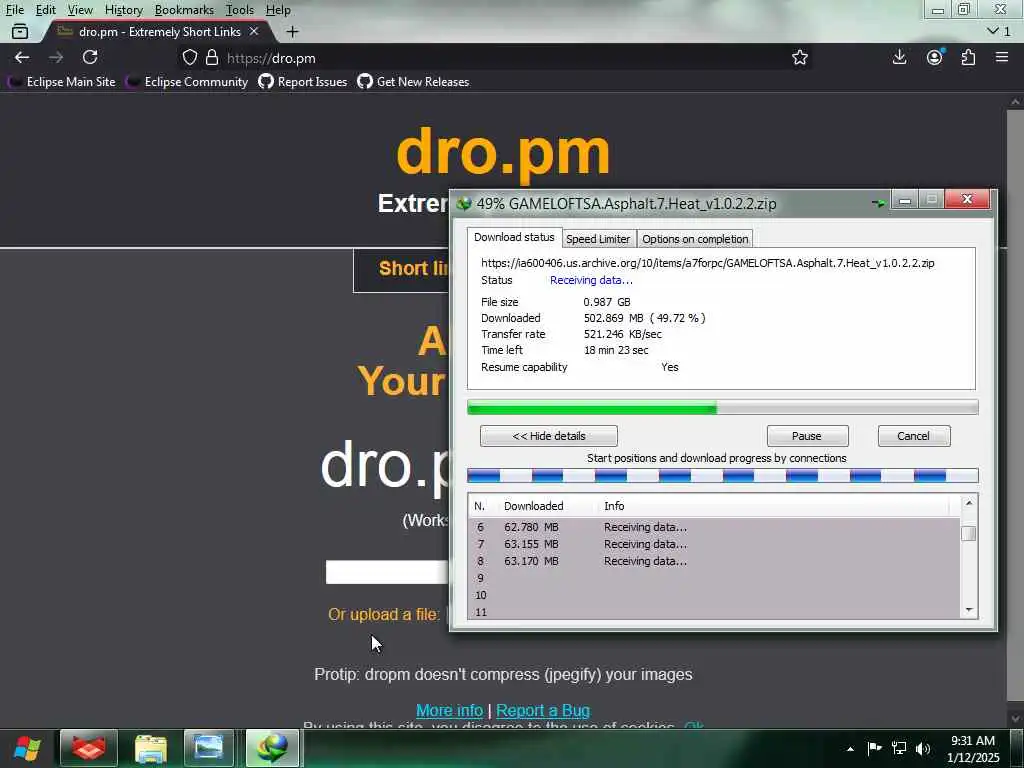
Task: Open Eclipse Main Site bookmark
Action: point(62,82)
